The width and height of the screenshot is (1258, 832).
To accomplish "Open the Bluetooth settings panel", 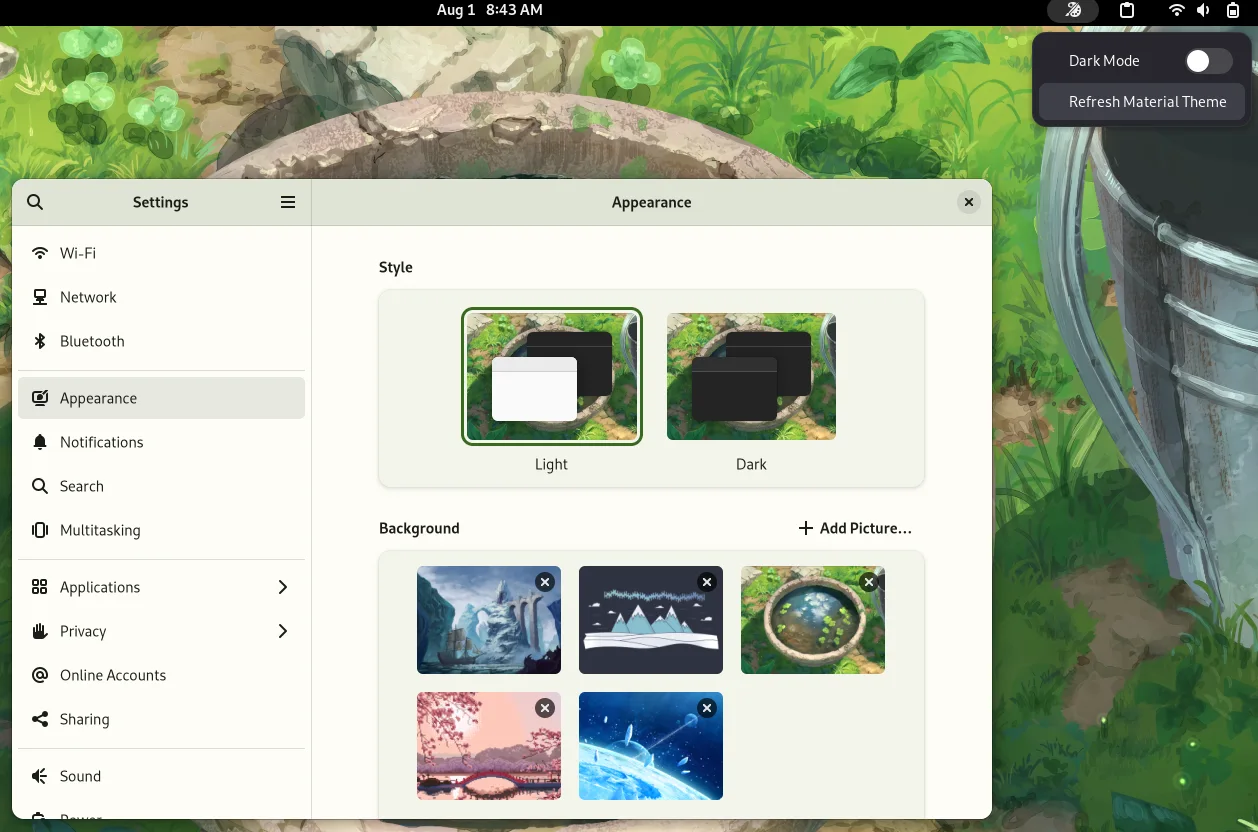I will [92, 341].
